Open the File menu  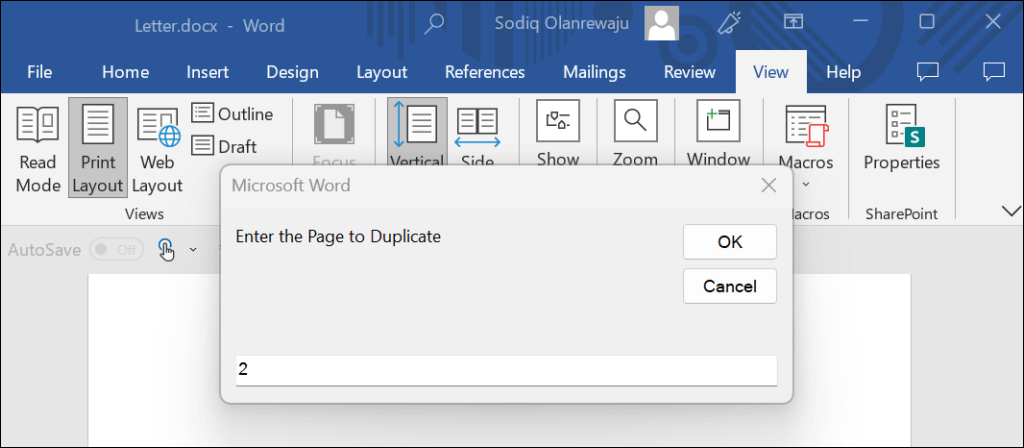(40, 72)
